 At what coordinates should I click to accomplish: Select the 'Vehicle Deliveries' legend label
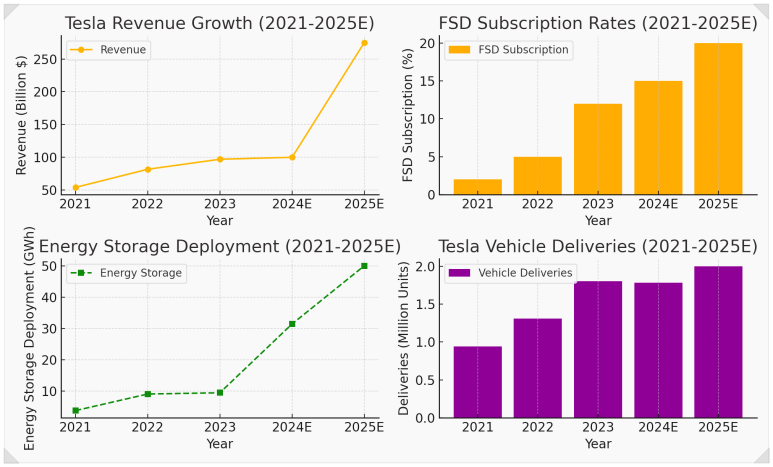click(x=525, y=273)
